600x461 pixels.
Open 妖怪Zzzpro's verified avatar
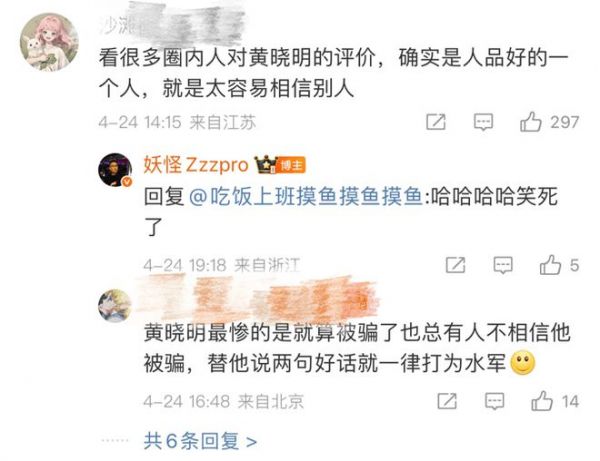pos(115,170)
